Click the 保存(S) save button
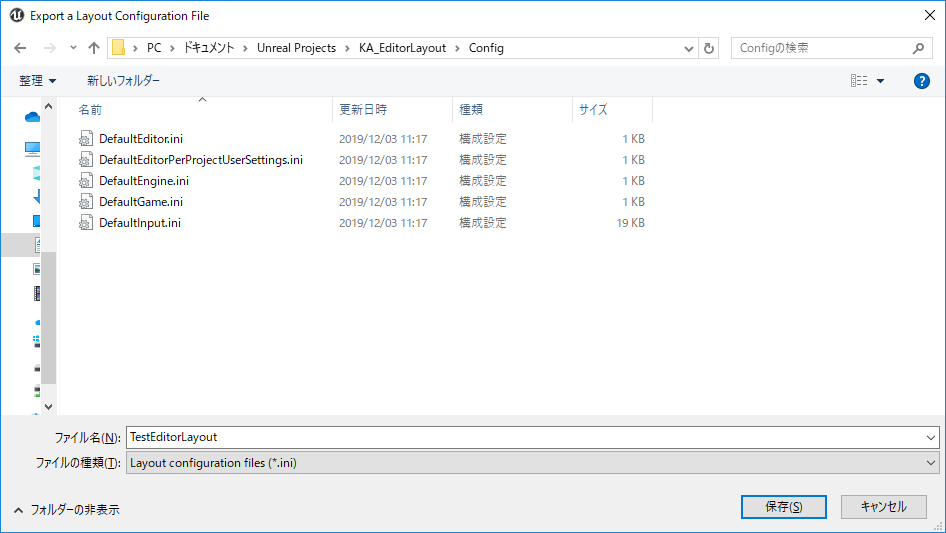This screenshot has height=533, width=946. click(x=784, y=507)
